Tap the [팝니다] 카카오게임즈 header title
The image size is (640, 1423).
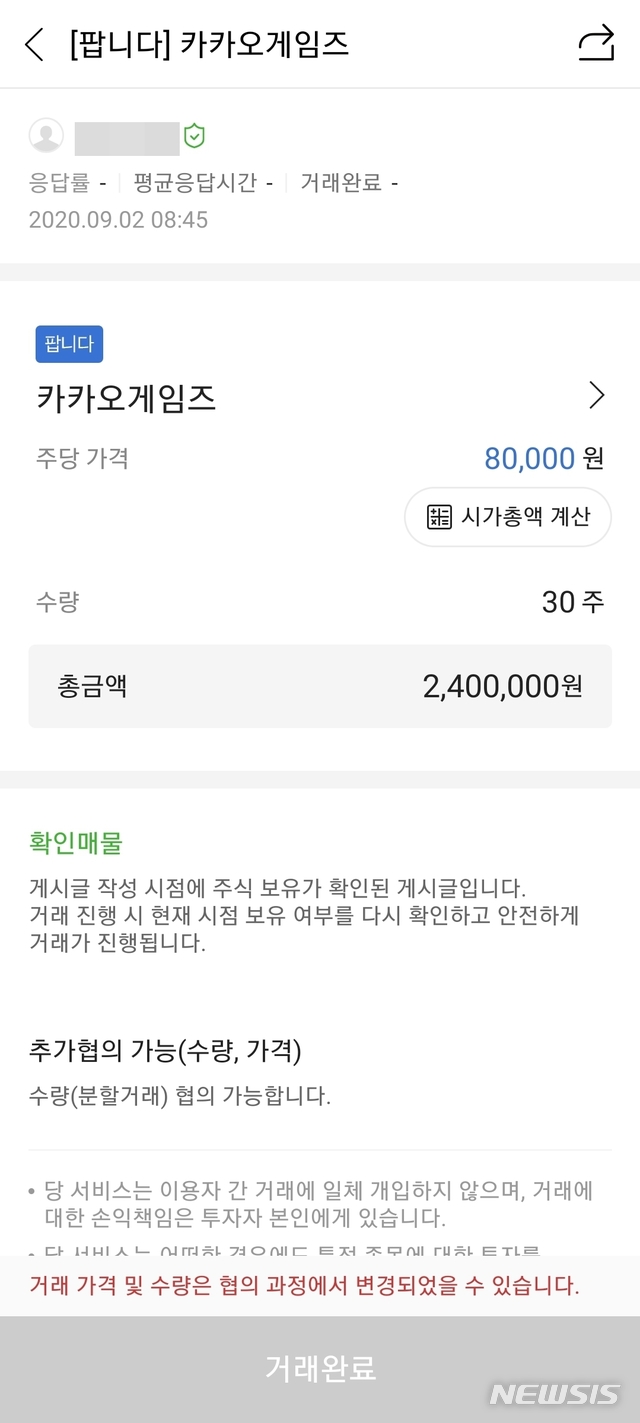(209, 45)
